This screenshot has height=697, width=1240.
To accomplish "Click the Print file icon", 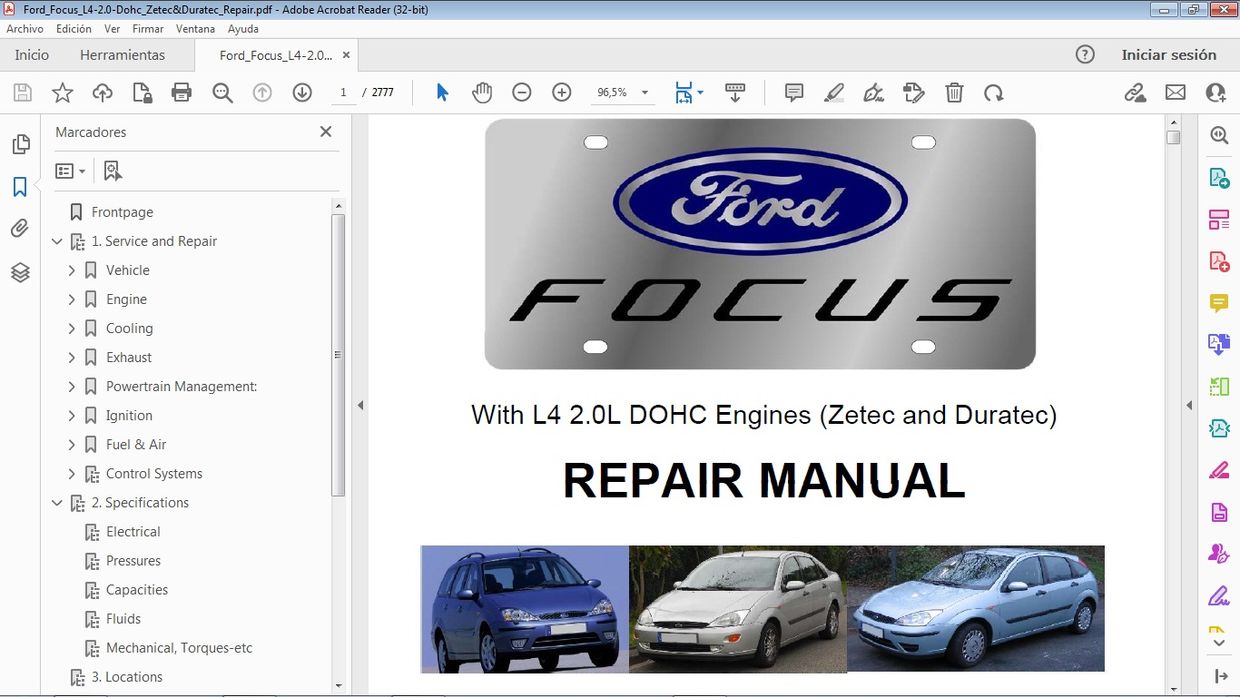I will tap(181, 93).
